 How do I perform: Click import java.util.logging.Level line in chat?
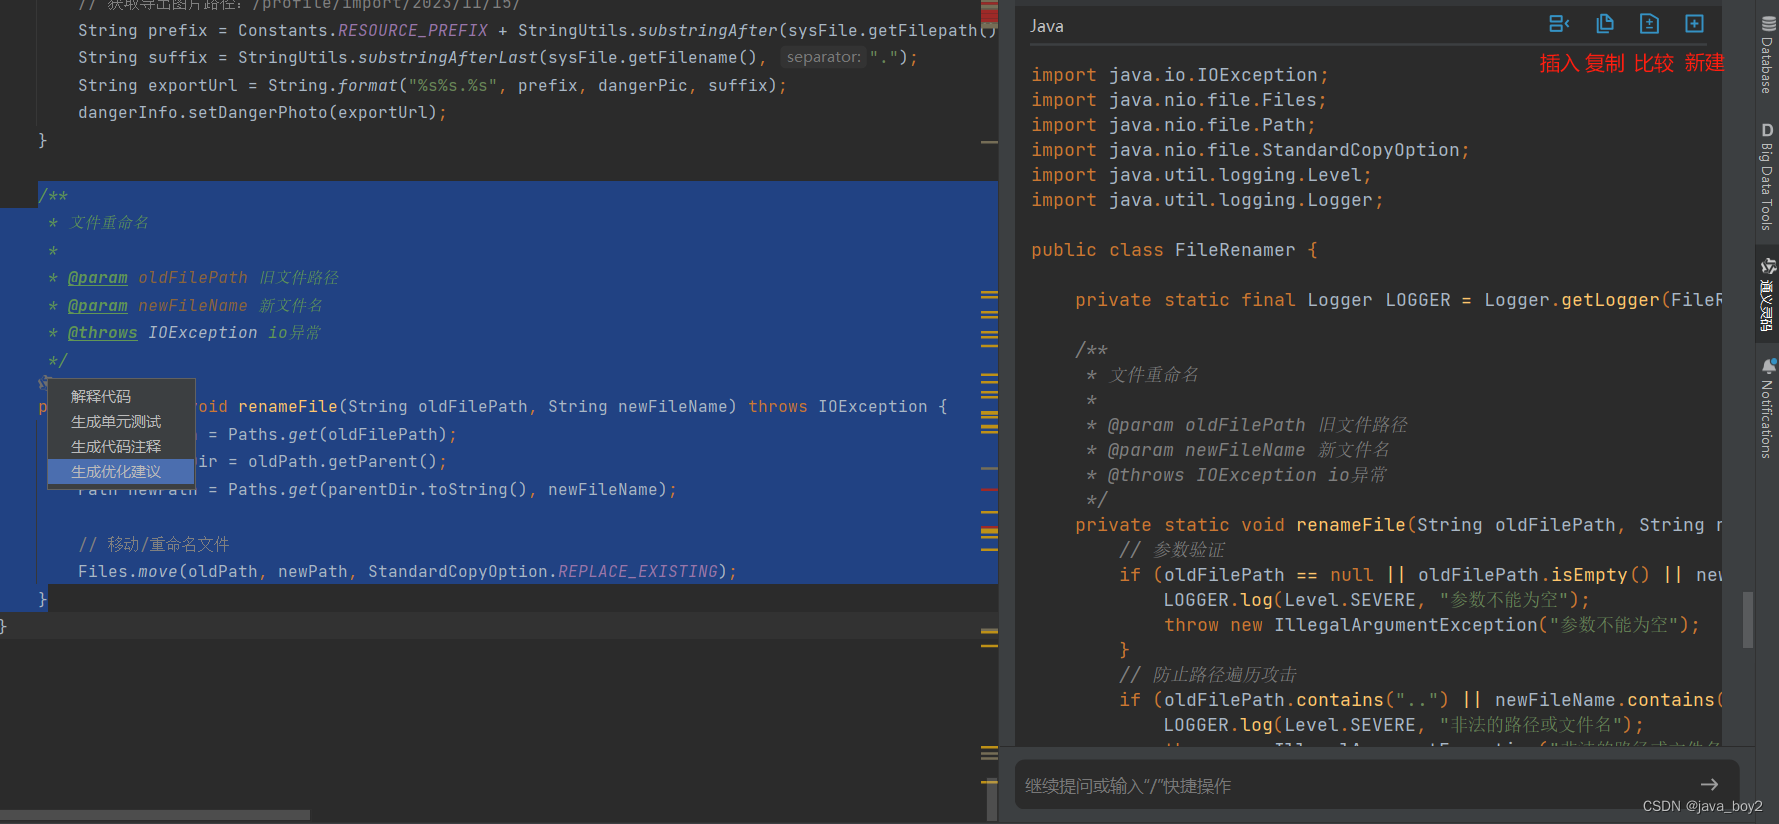tap(1201, 175)
